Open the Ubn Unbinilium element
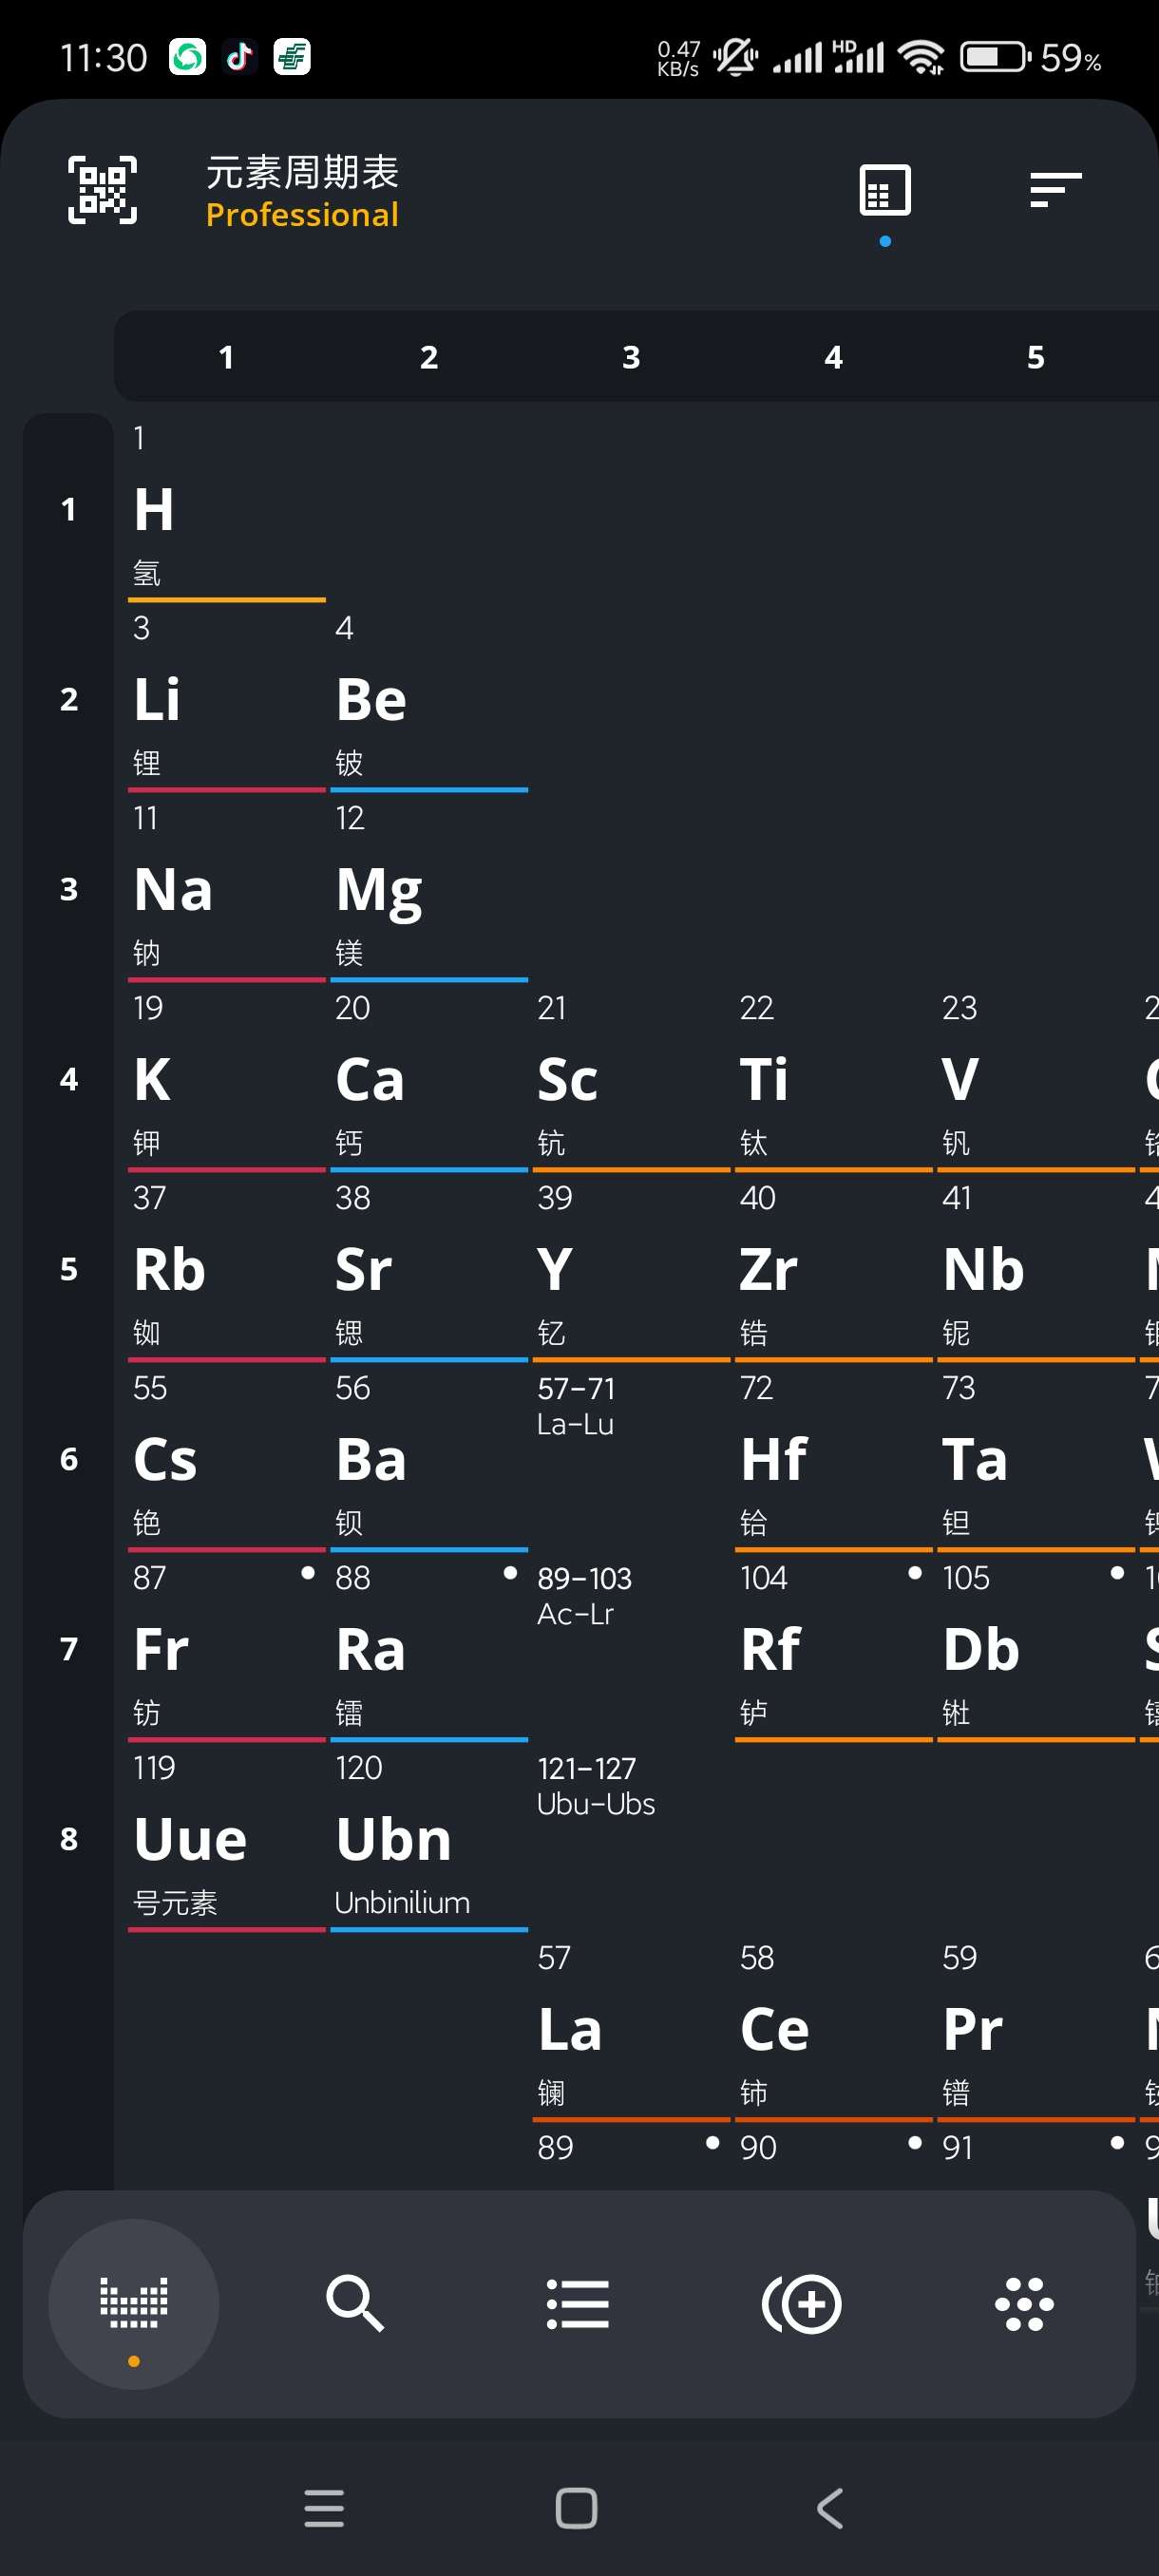The height and width of the screenshot is (2576, 1159). click(x=429, y=1838)
